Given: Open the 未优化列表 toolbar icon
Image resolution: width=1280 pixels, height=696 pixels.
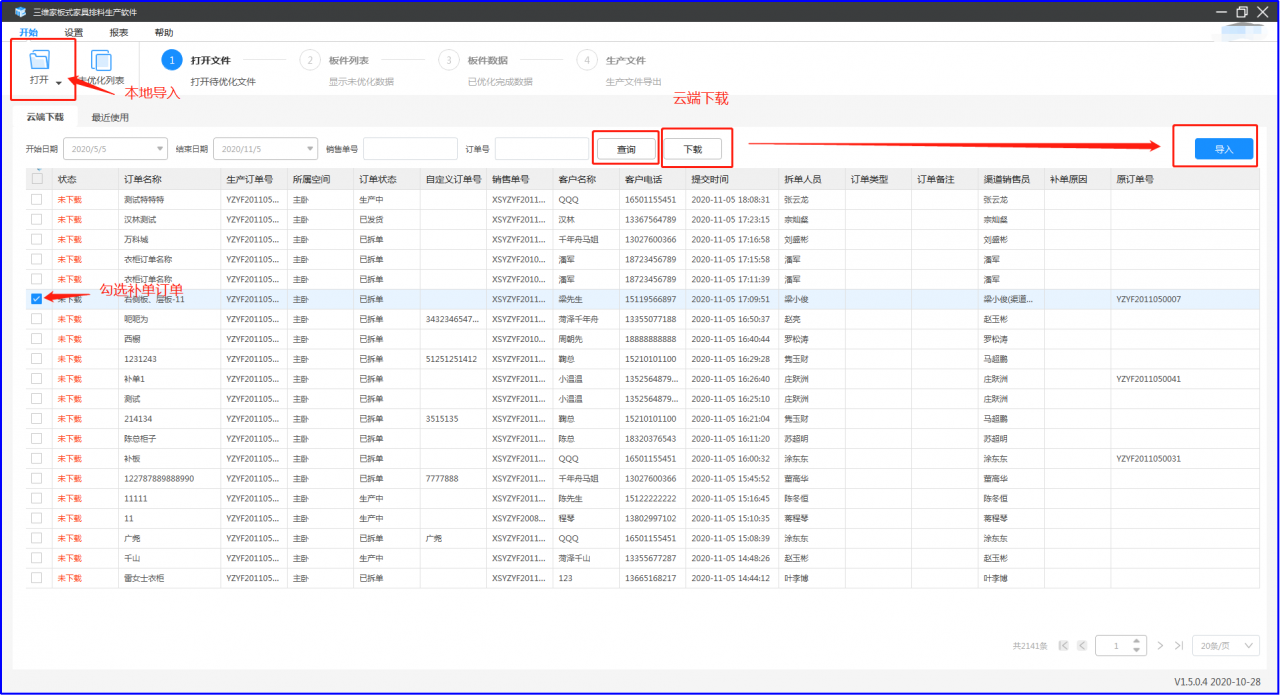Looking at the screenshot, I should pos(101,61).
